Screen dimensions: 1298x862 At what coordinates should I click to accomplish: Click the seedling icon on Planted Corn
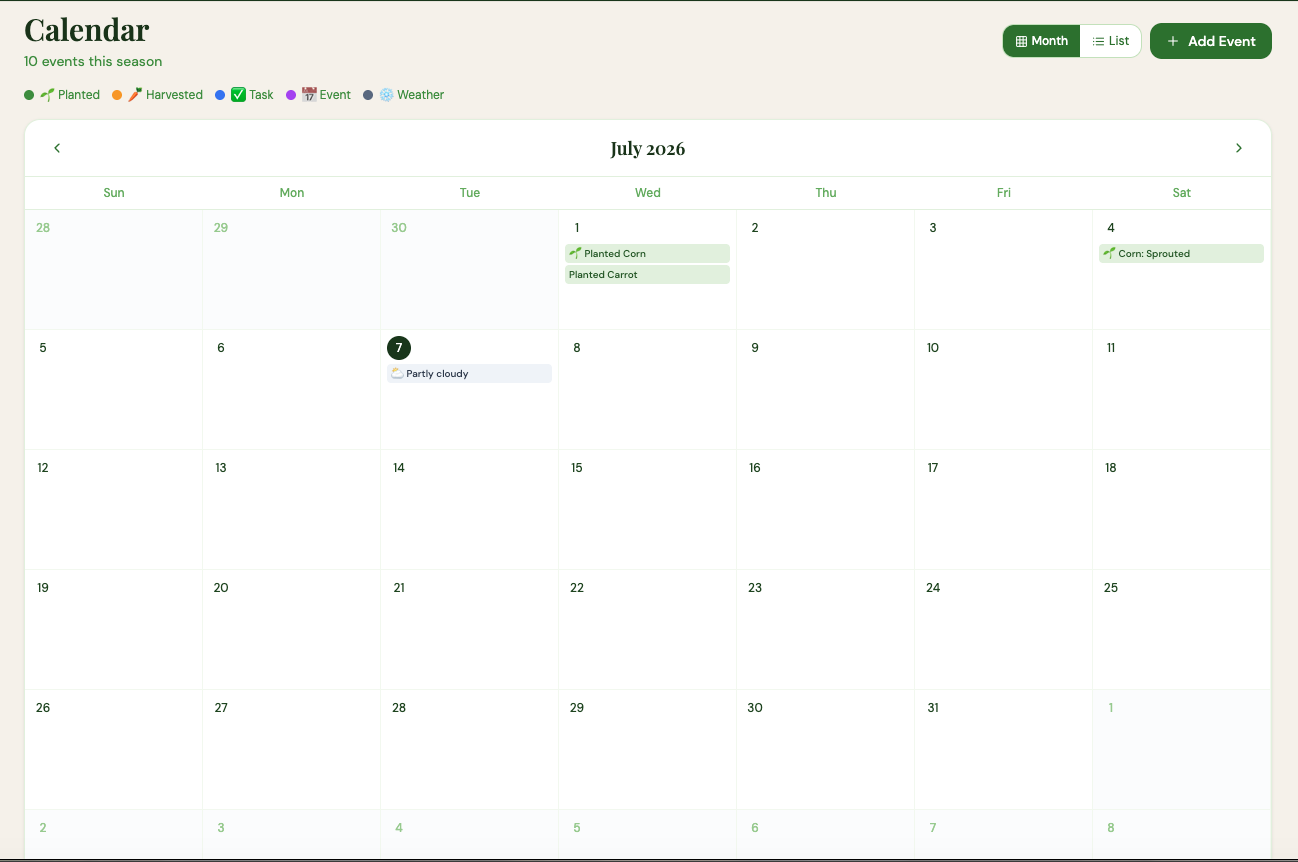click(x=575, y=254)
